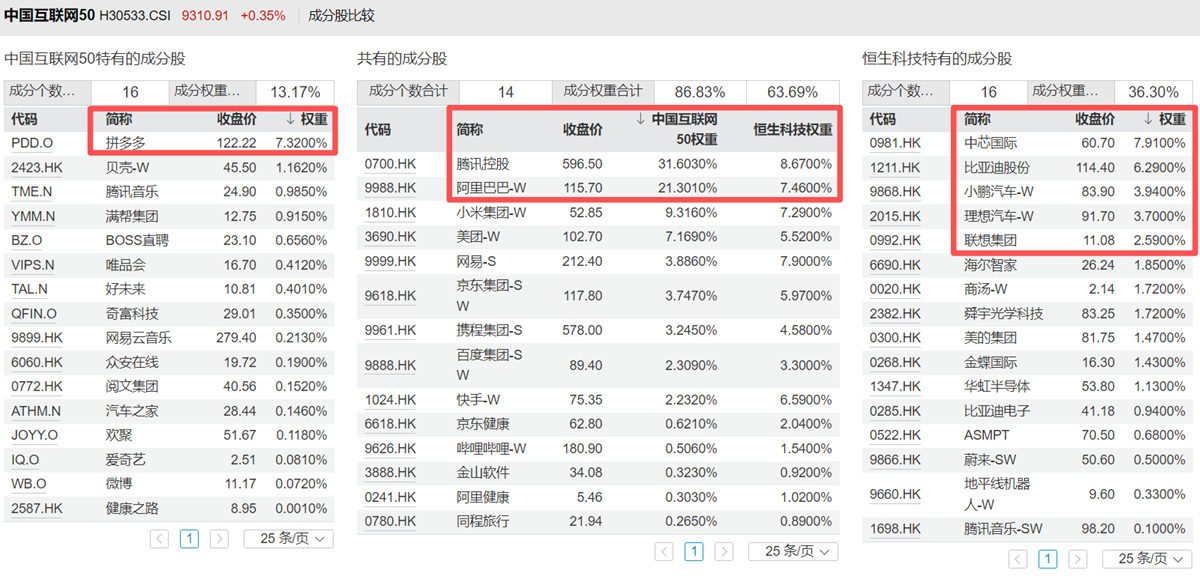
Task: Open stock code VIPS.N link
Action: [x=33, y=265]
